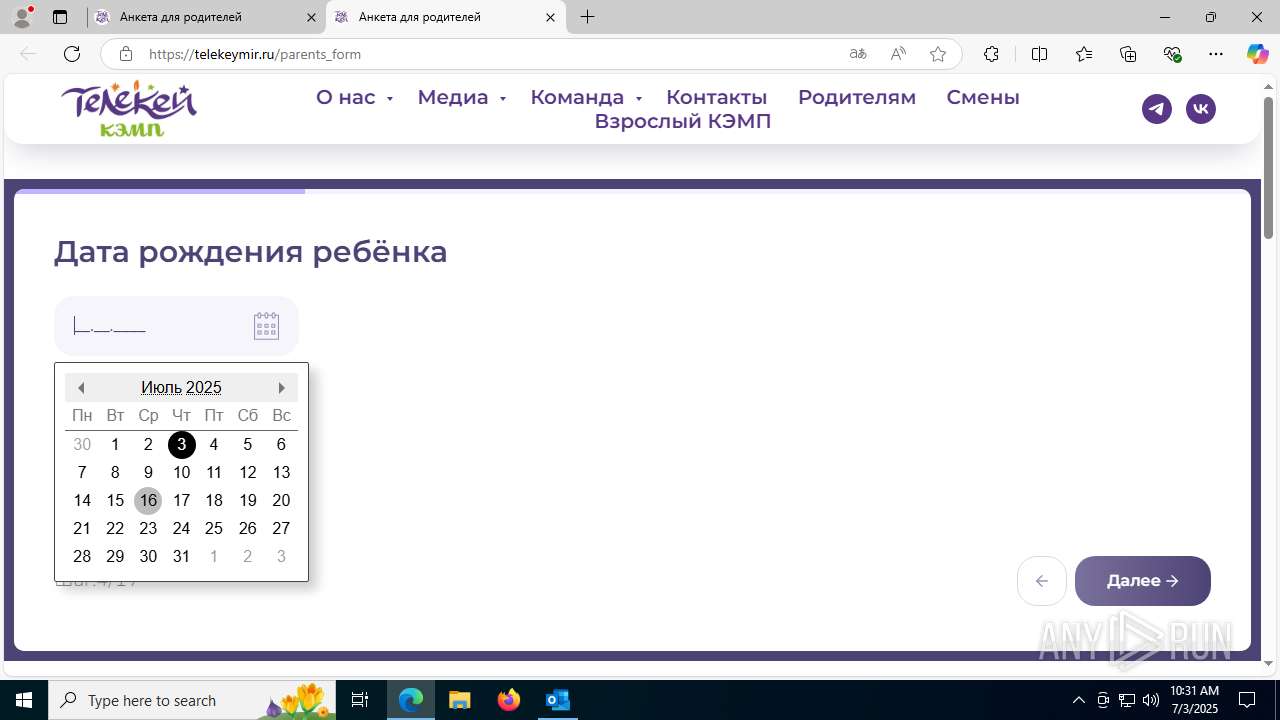View site information lock icon
The width and height of the screenshot is (1280, 720).
coord(126,54)
